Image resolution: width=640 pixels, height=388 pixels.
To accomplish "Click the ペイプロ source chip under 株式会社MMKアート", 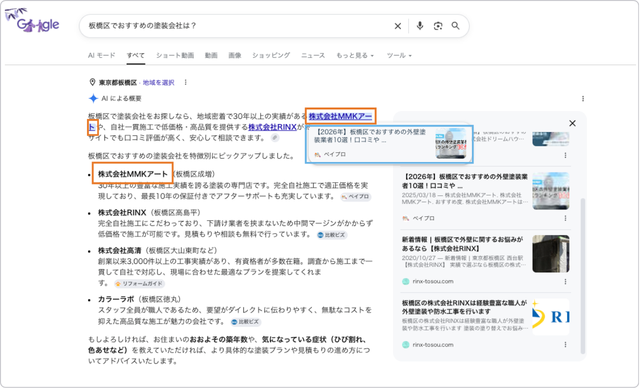I will (x=356, y=197).
